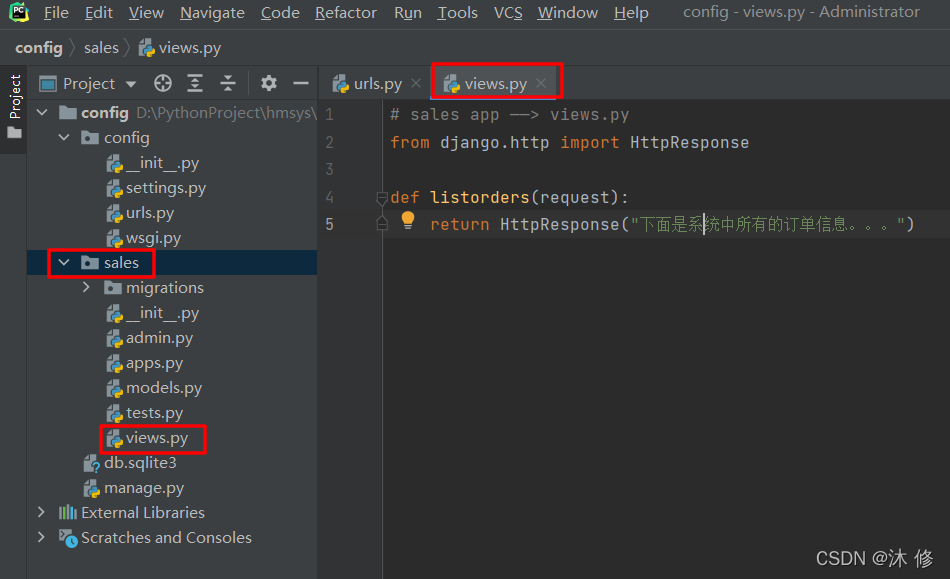The image size is (950, 579).
Task: Click config in the breadcrumb bar
Action: 39,48
